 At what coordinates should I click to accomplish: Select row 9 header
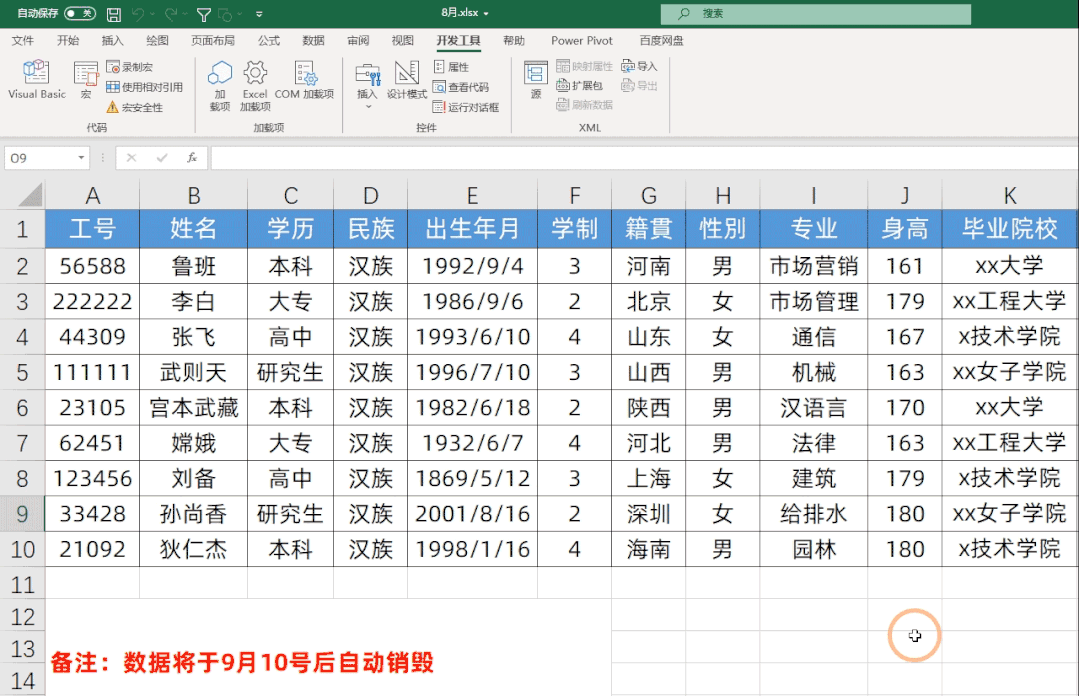click(x=22, y=514)
